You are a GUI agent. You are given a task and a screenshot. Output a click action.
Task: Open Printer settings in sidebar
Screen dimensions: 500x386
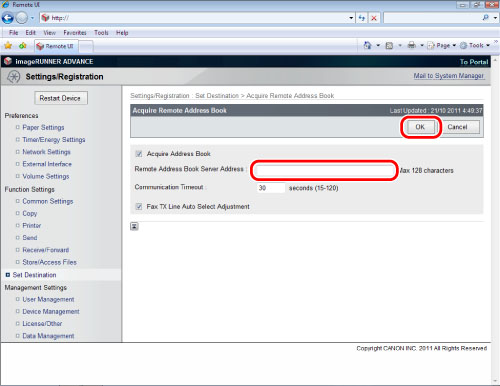[32, 225]
